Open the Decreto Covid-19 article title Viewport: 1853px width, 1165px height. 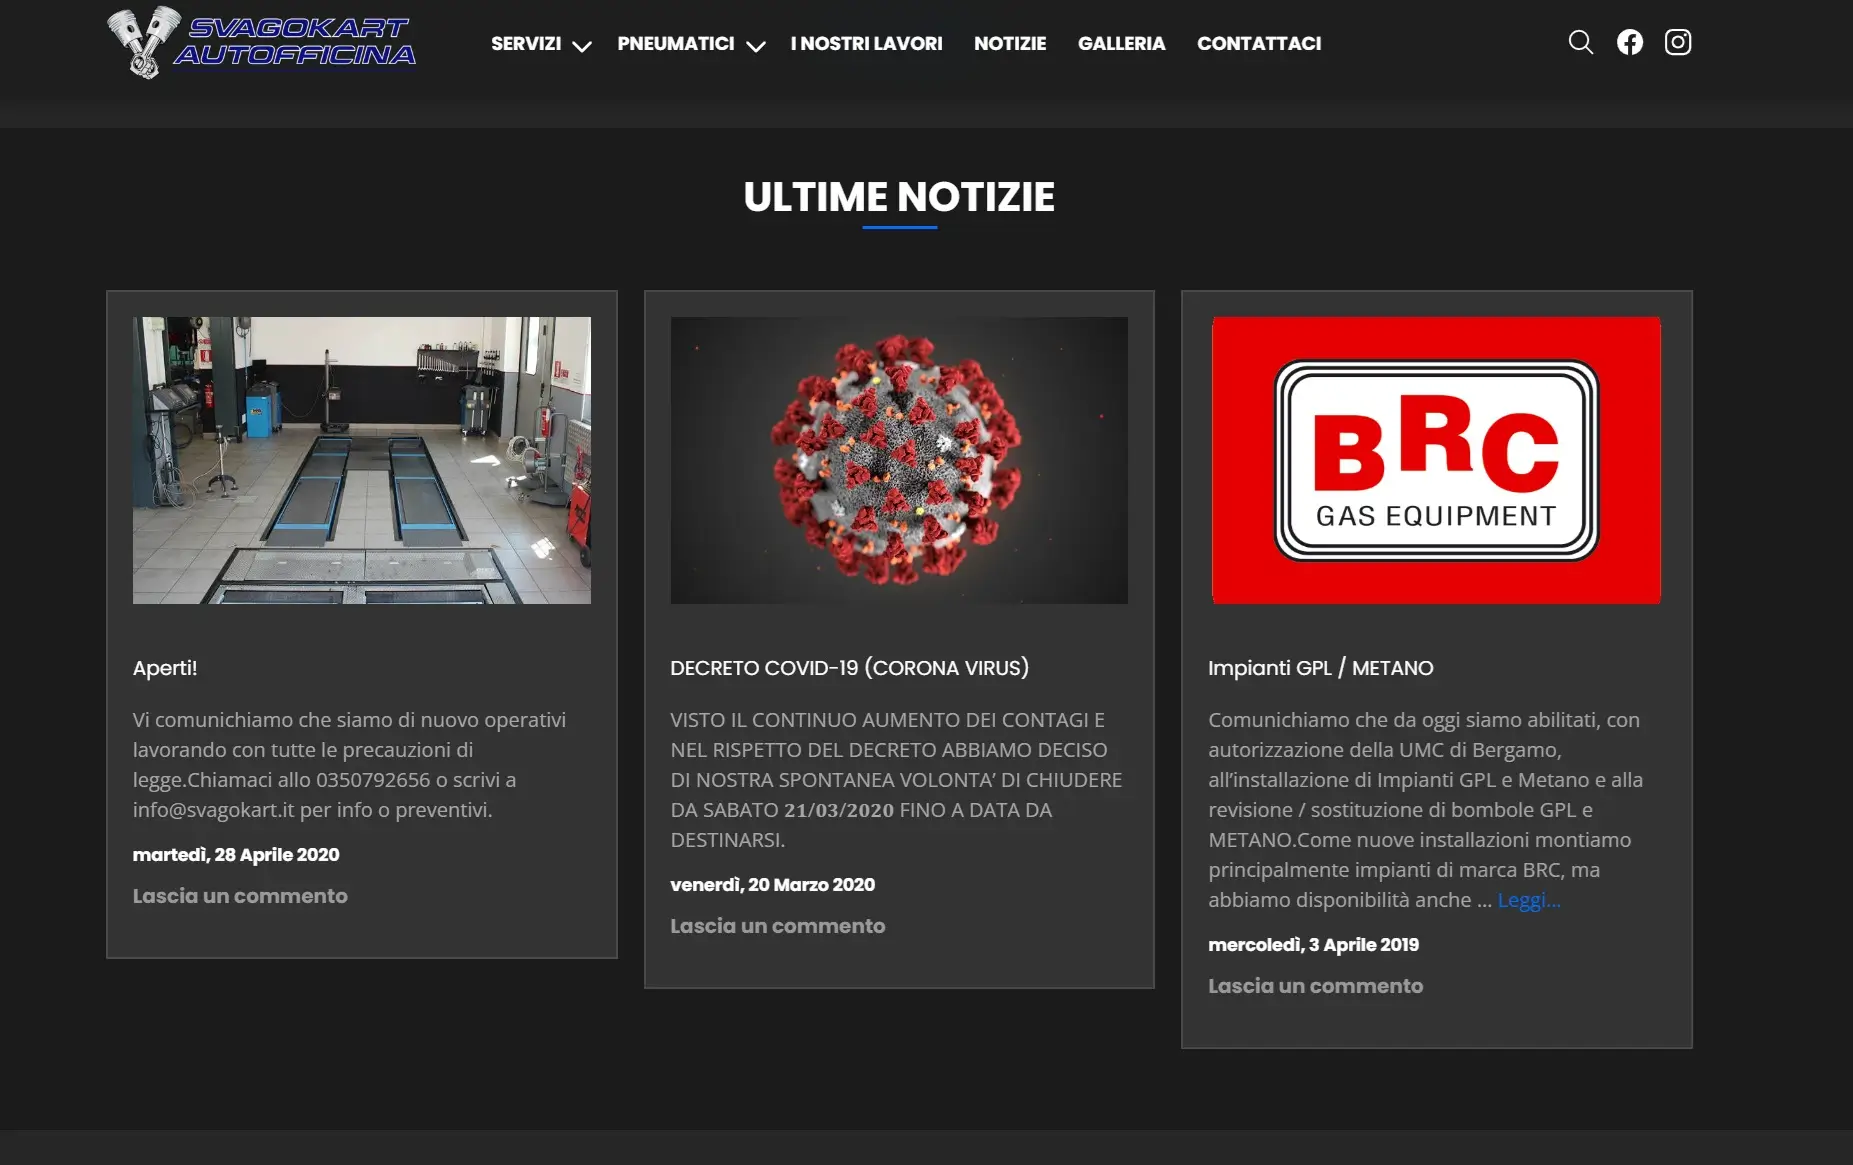click(x=850, y=668)
